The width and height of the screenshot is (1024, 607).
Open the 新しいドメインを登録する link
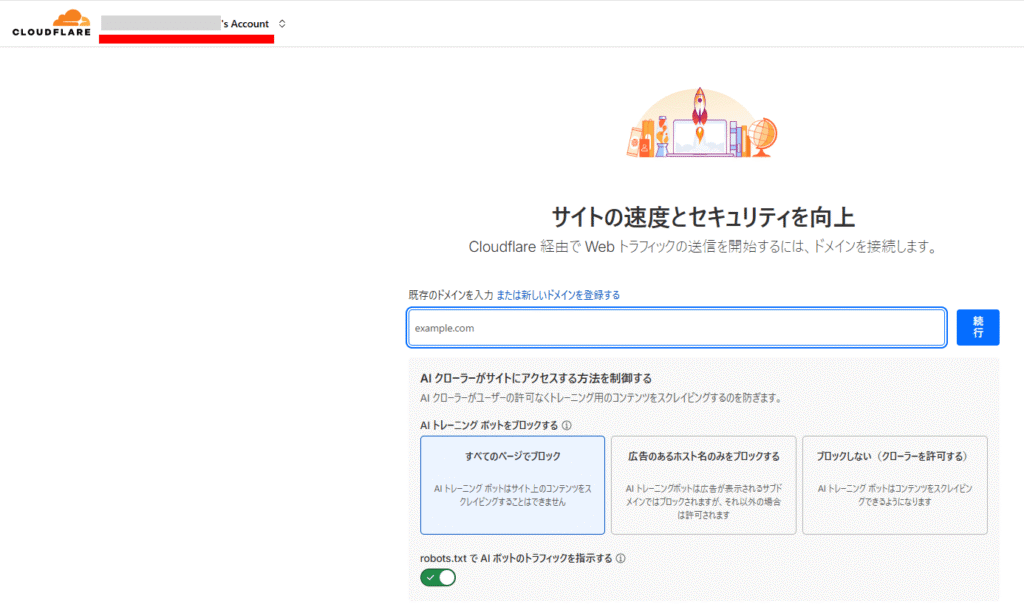pos(558,295)
